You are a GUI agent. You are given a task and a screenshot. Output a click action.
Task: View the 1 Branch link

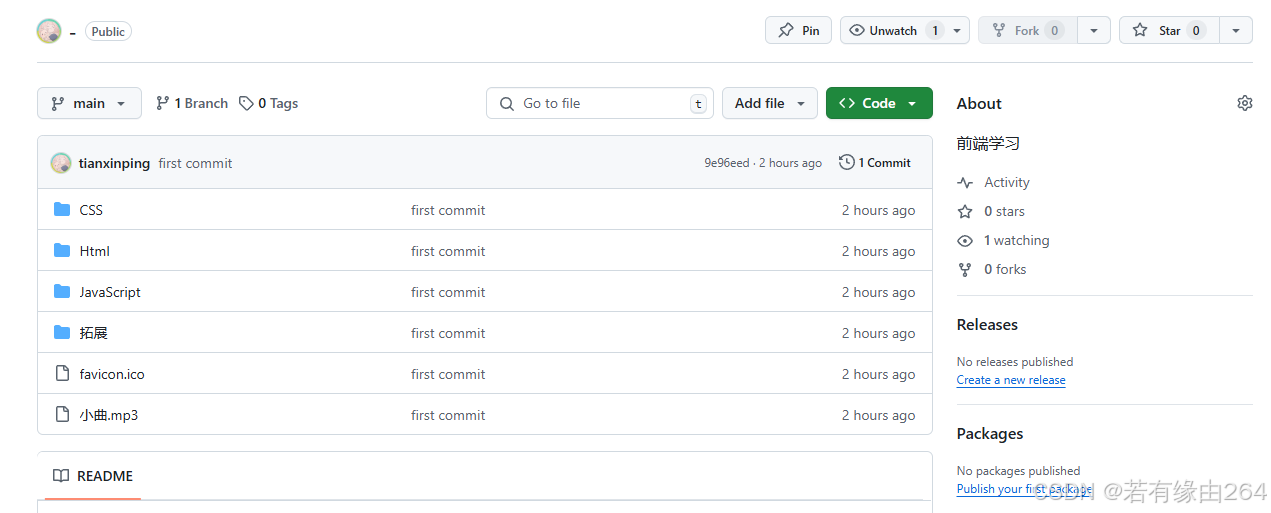(192, 103)
